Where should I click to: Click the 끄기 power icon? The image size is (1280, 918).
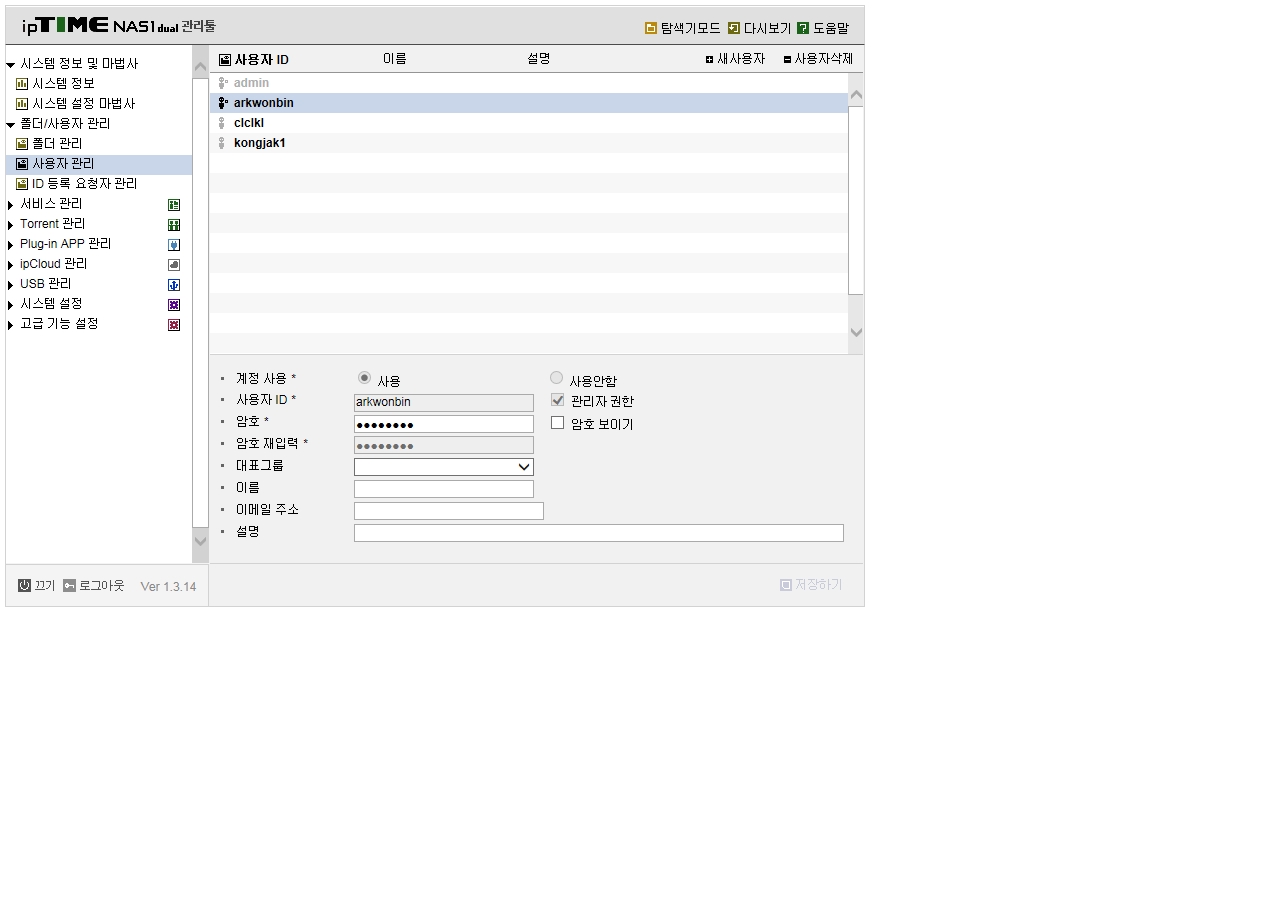(24, 585)
